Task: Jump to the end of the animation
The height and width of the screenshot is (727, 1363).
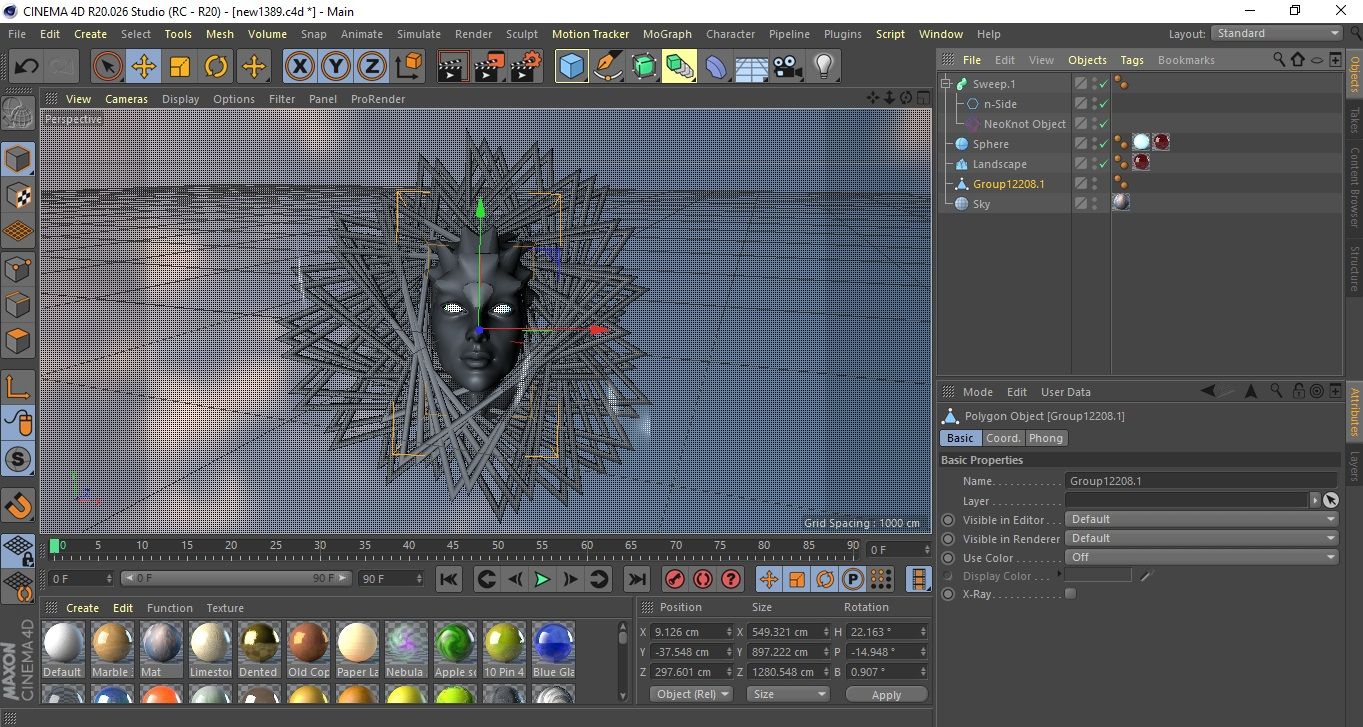Action: pos(636,579)
